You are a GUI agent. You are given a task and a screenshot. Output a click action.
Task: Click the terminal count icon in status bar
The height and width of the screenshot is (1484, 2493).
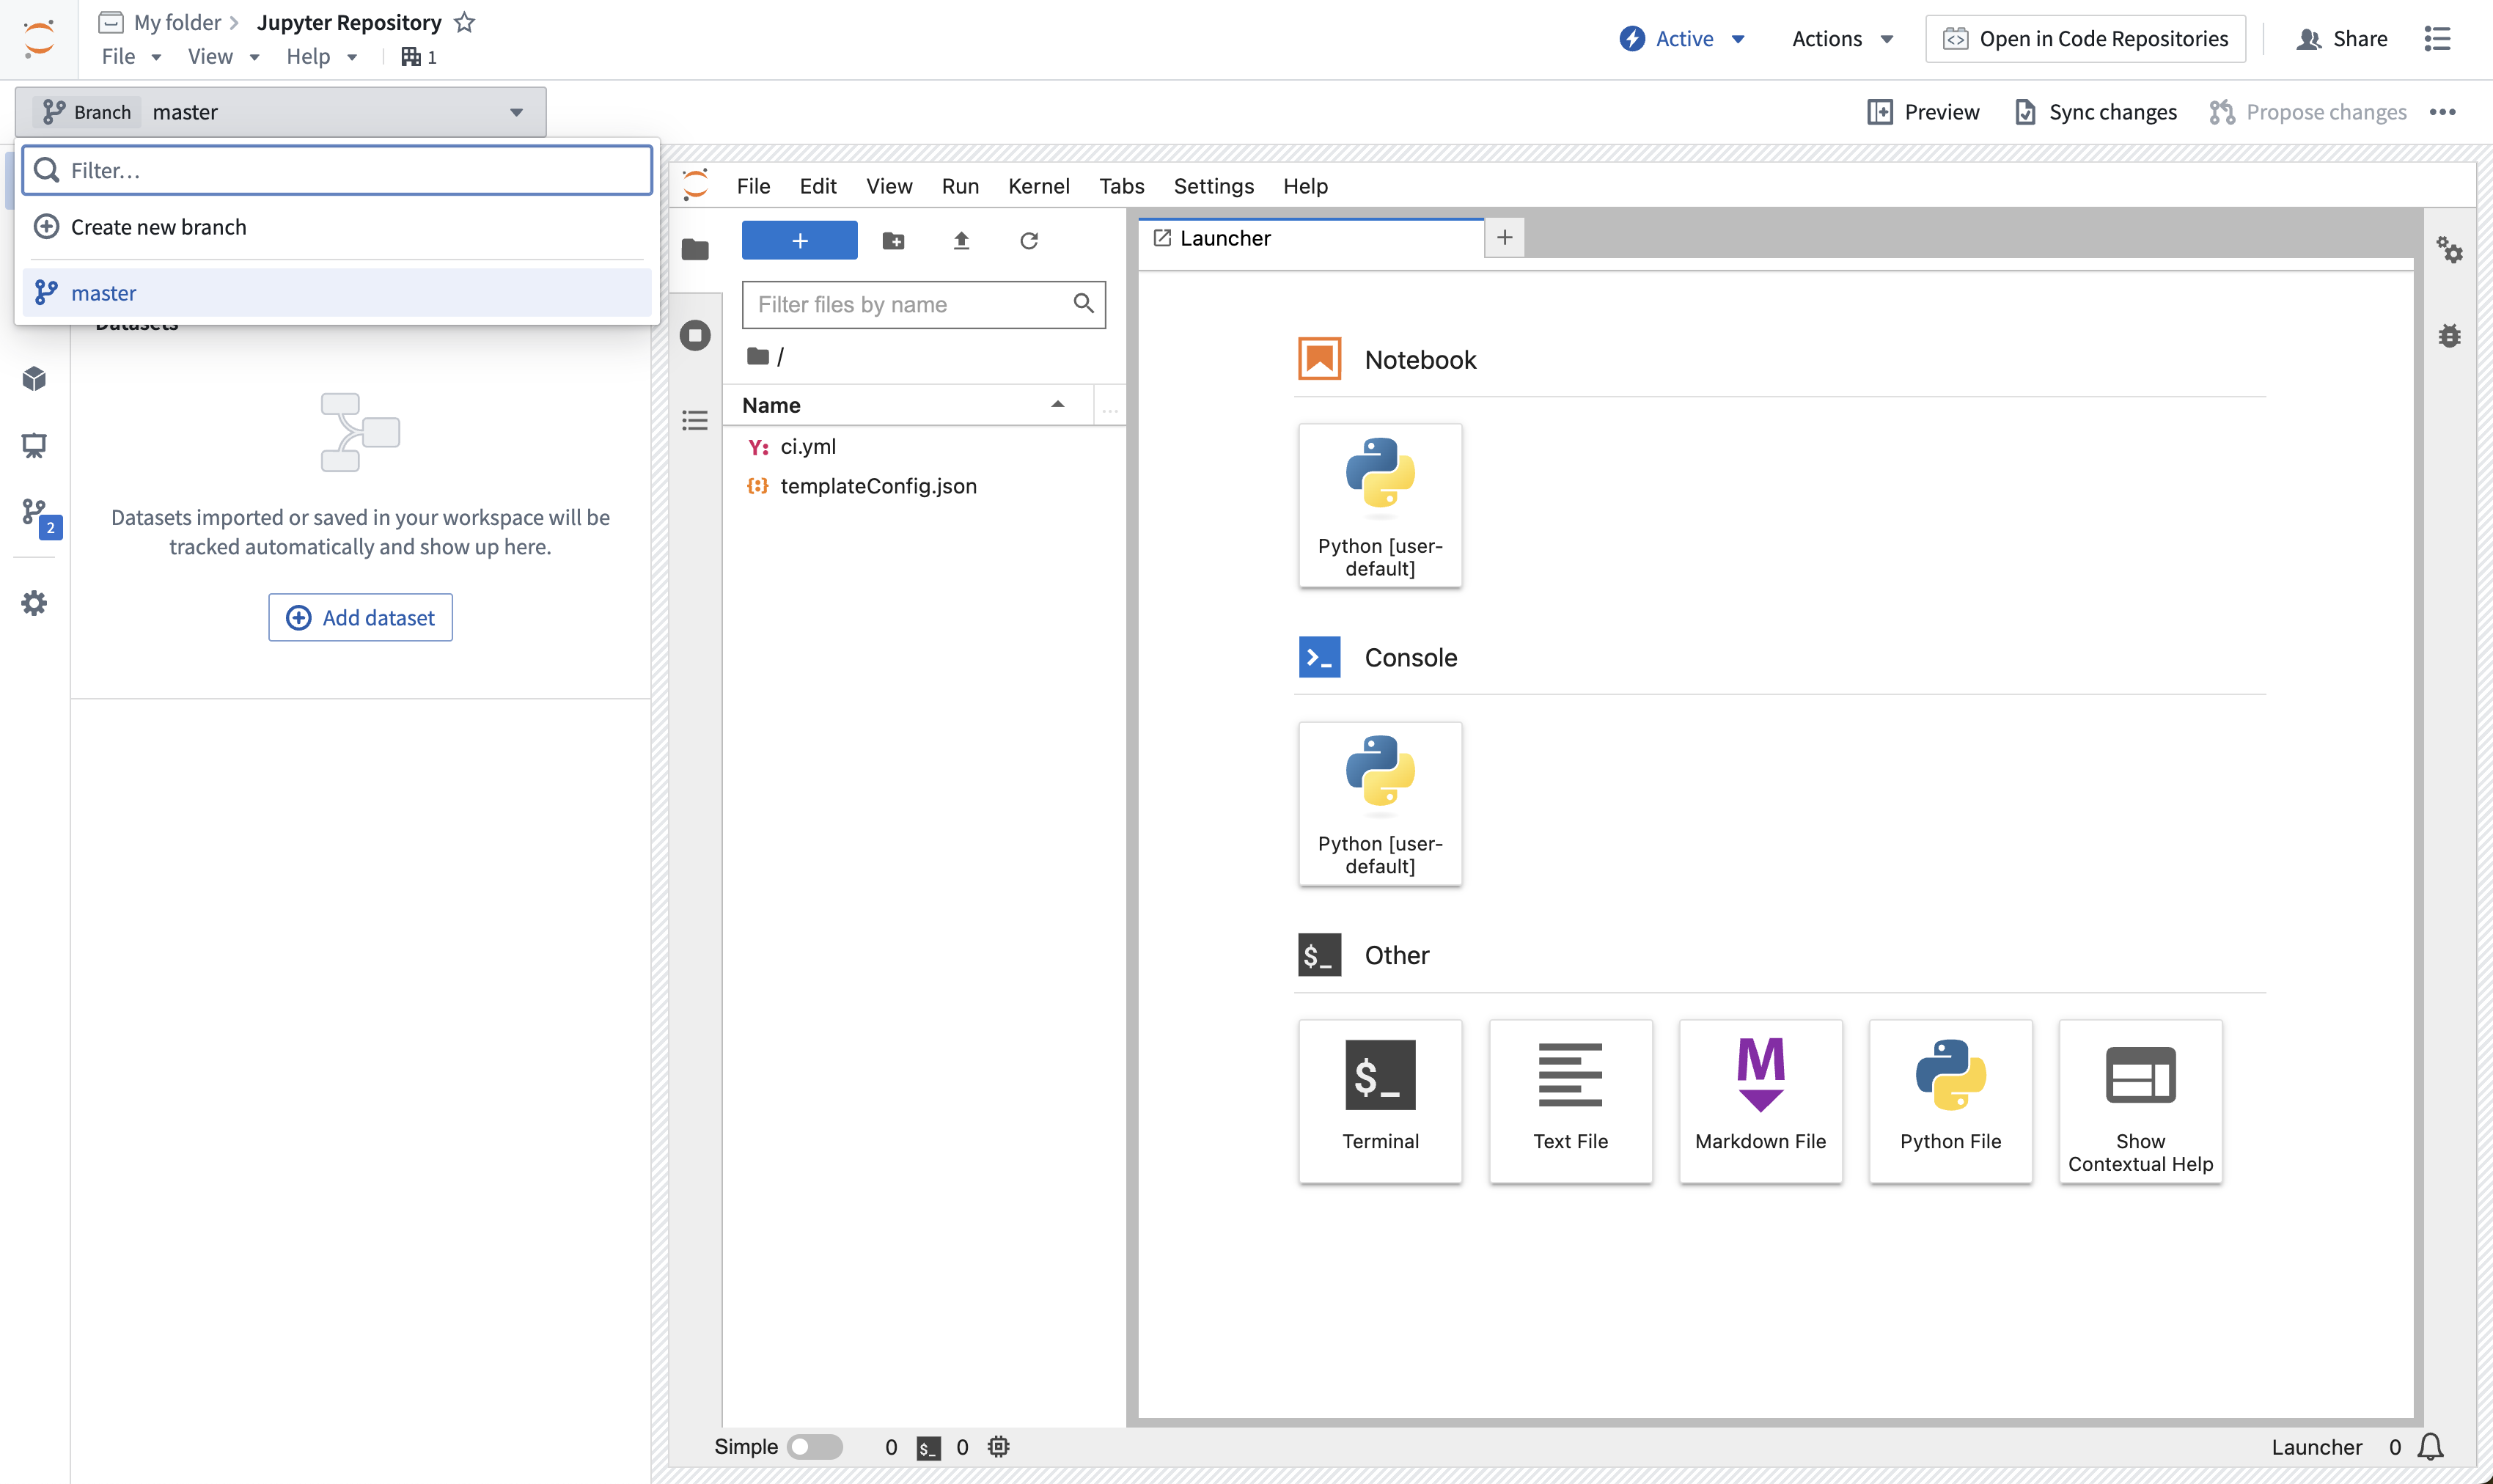pos(928,1448)
